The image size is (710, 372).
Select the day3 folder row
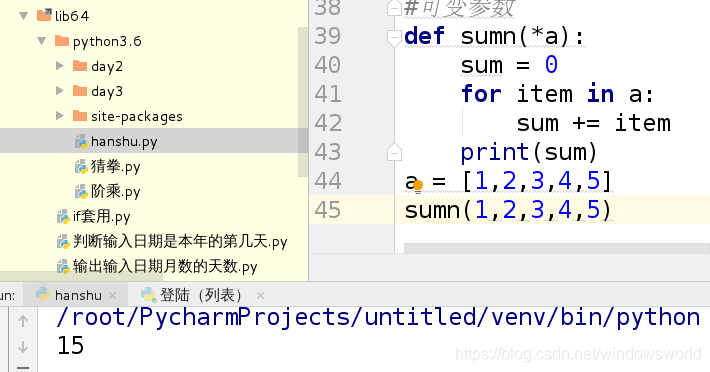[107, 91]
